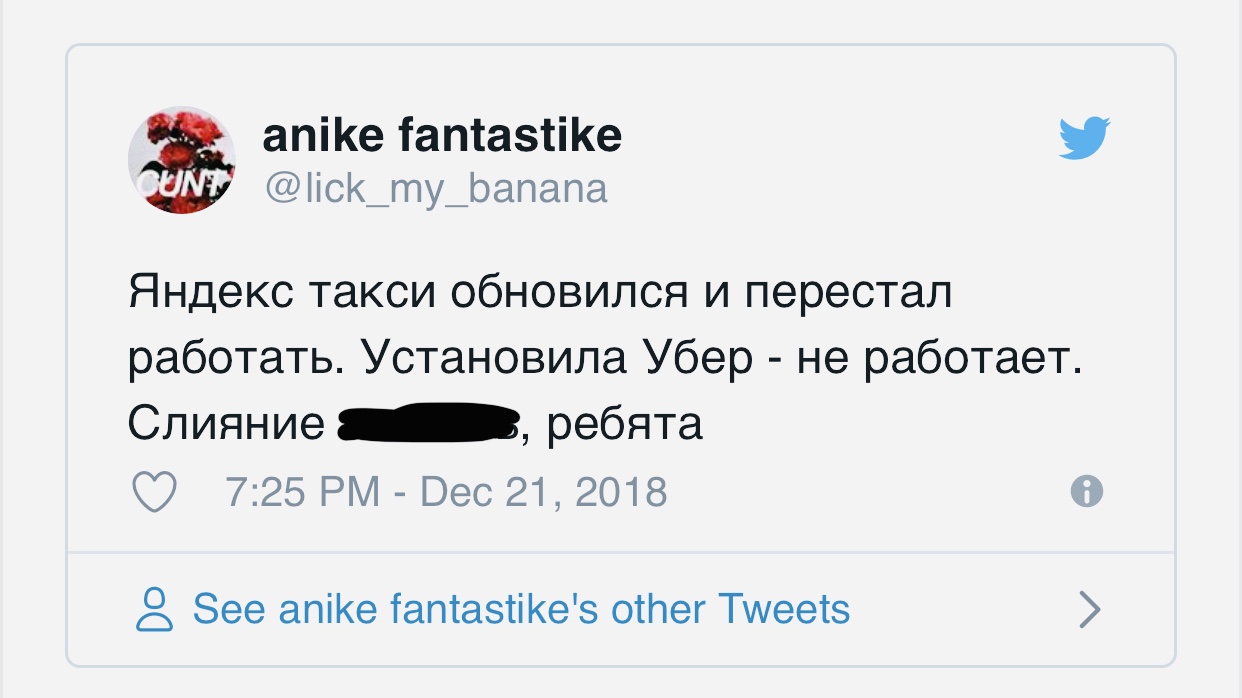Click the blue Twitter bird logo
Viewport: 1242px width, 698px height.
click(1085, 138)
